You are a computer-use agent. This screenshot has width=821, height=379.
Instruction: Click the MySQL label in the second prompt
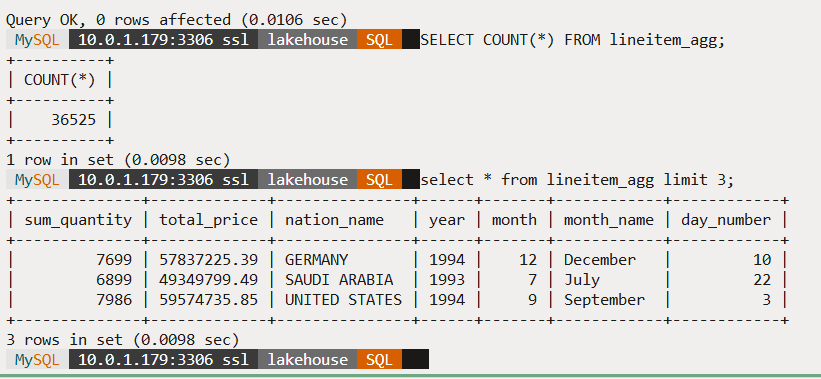coord(37,180)
